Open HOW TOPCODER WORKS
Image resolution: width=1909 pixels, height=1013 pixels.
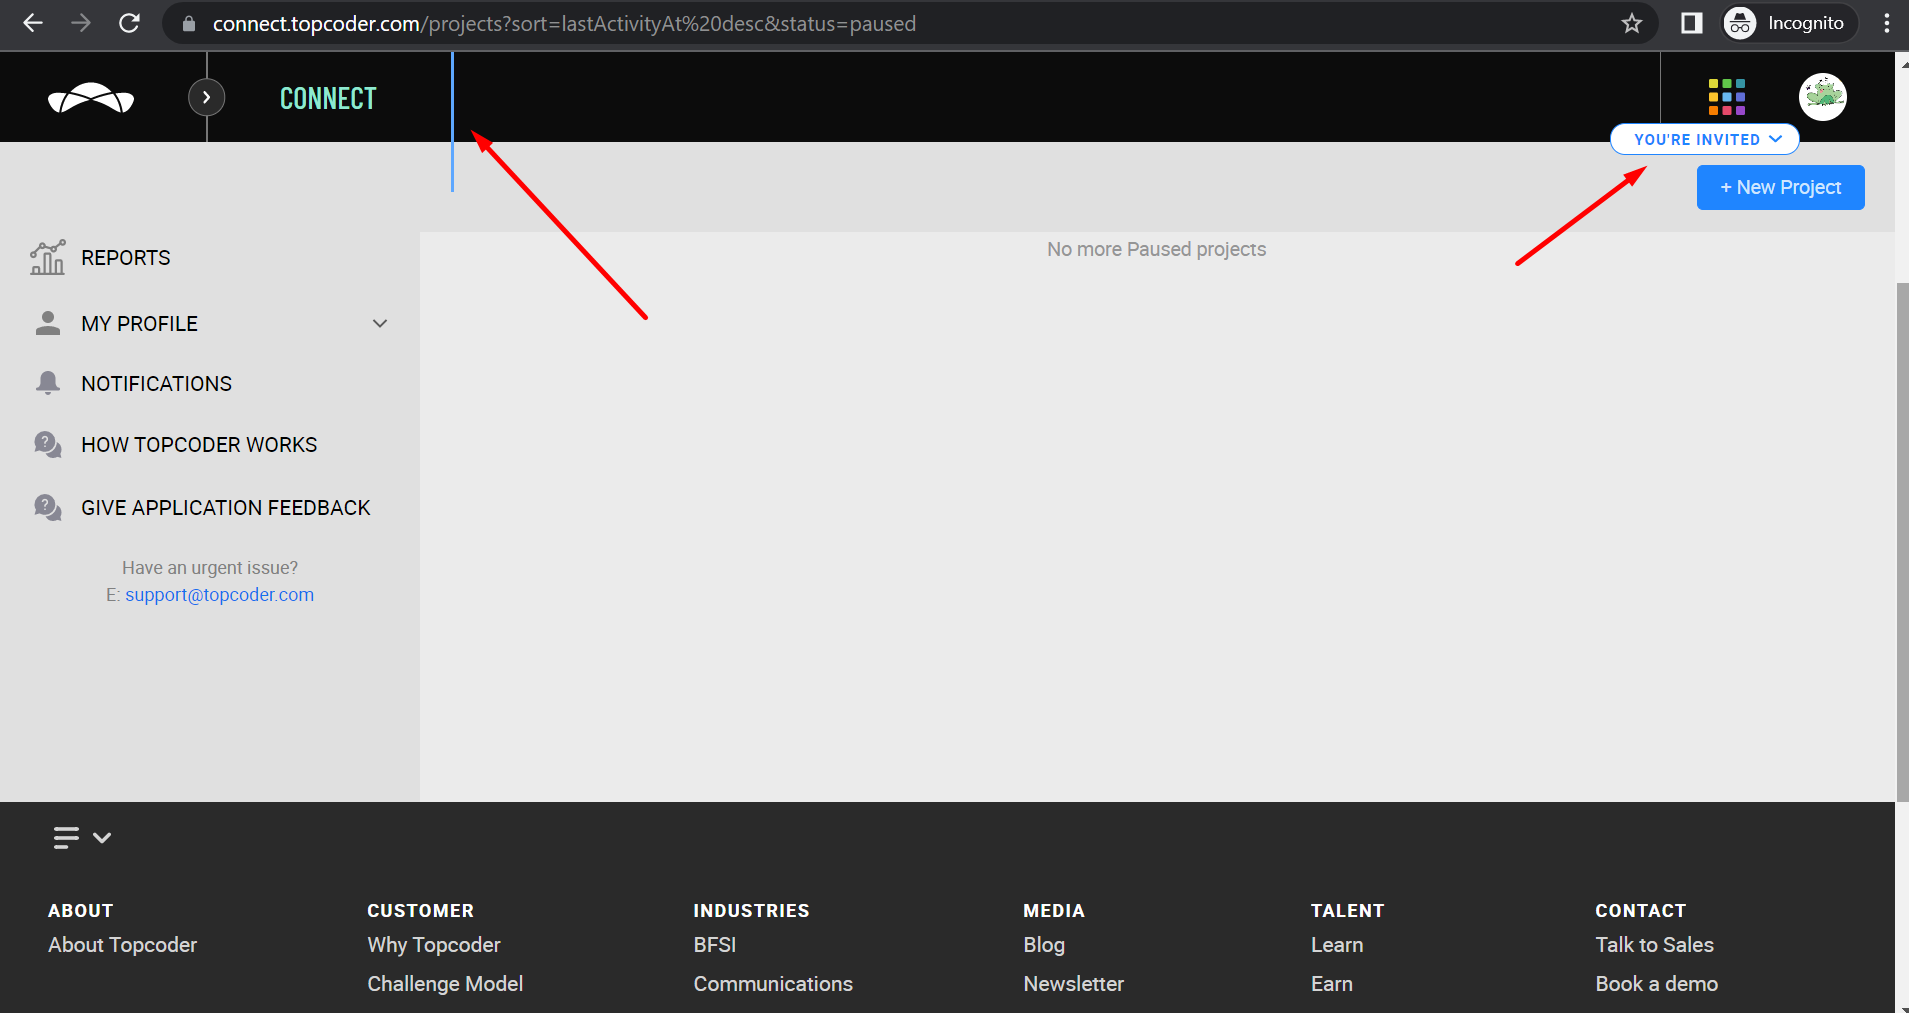point(199,445)
